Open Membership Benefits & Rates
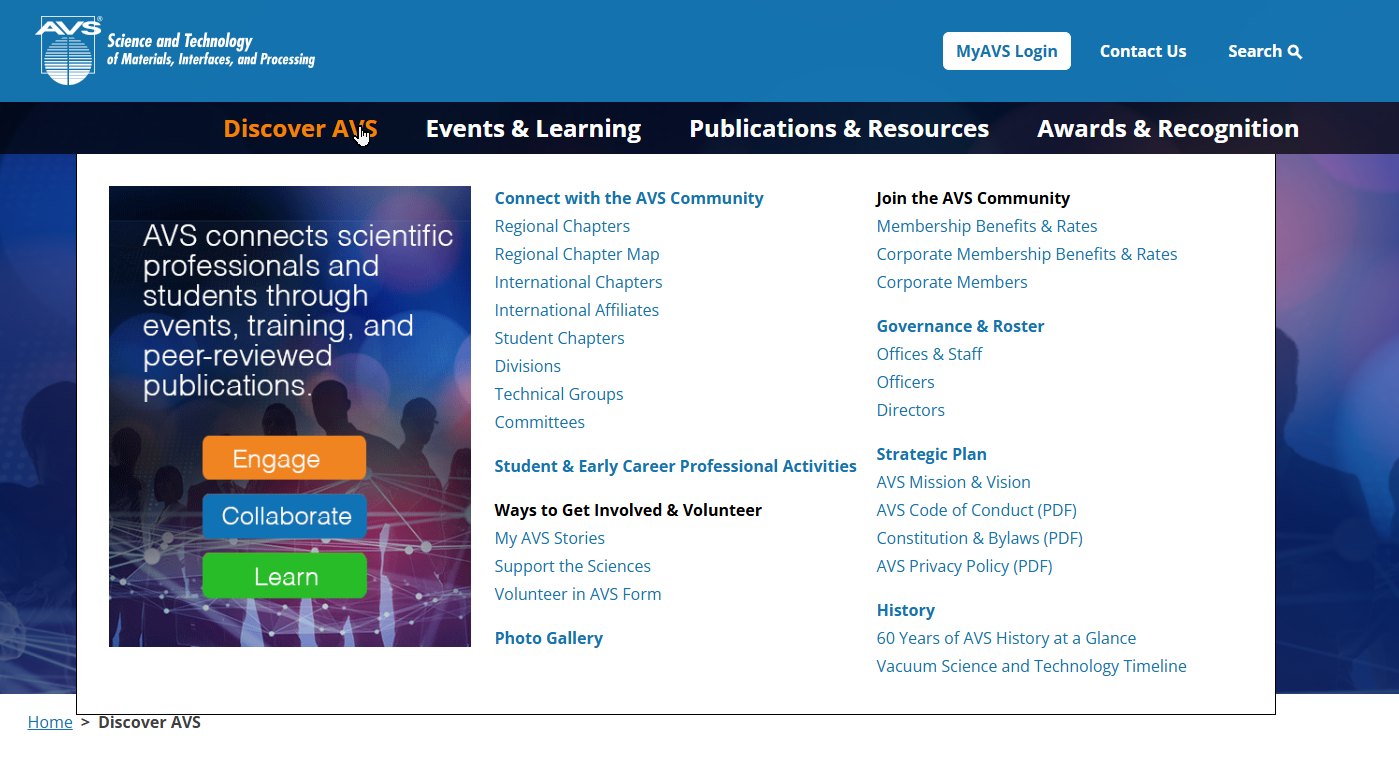The image size is (1399, 780). point(987,226)
